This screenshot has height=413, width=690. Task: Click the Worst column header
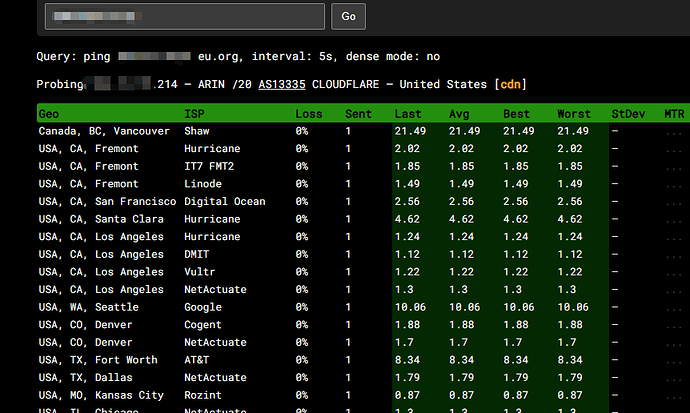click(x=574, y=114)
